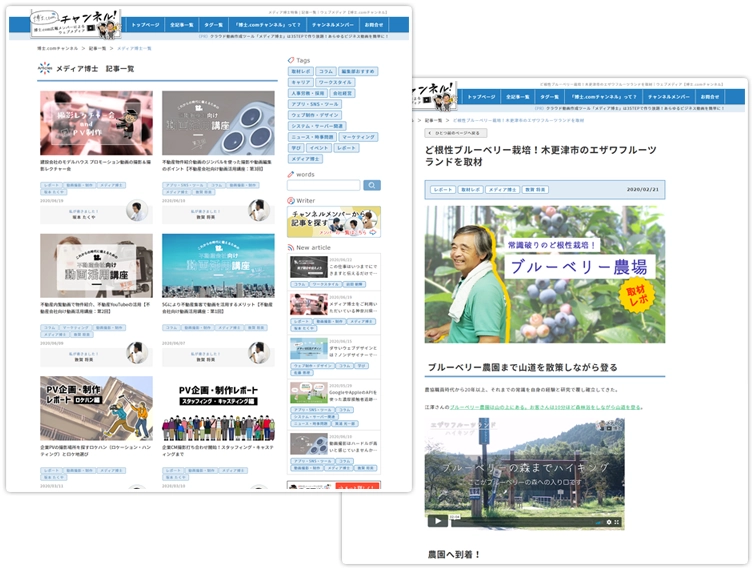The width and height of the screenshot is (755, 571).
Task: Click the author avatar on the second article card
Action: click(259, 210)
